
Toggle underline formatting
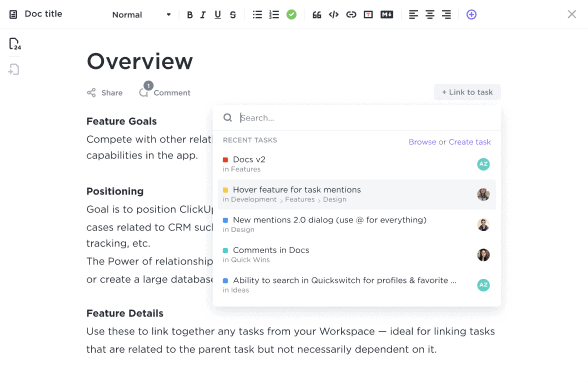pos(218,15)
